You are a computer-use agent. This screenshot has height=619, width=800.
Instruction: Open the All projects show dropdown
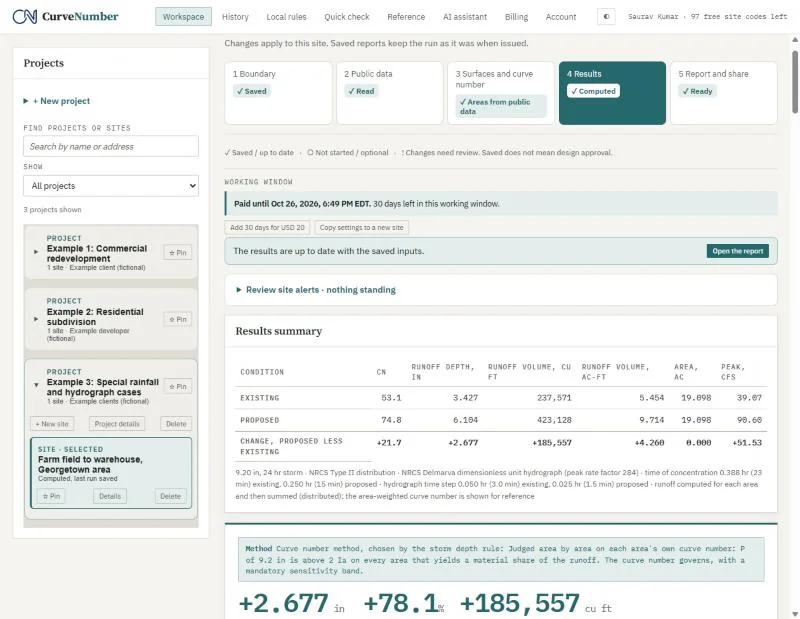pos(111,186)
